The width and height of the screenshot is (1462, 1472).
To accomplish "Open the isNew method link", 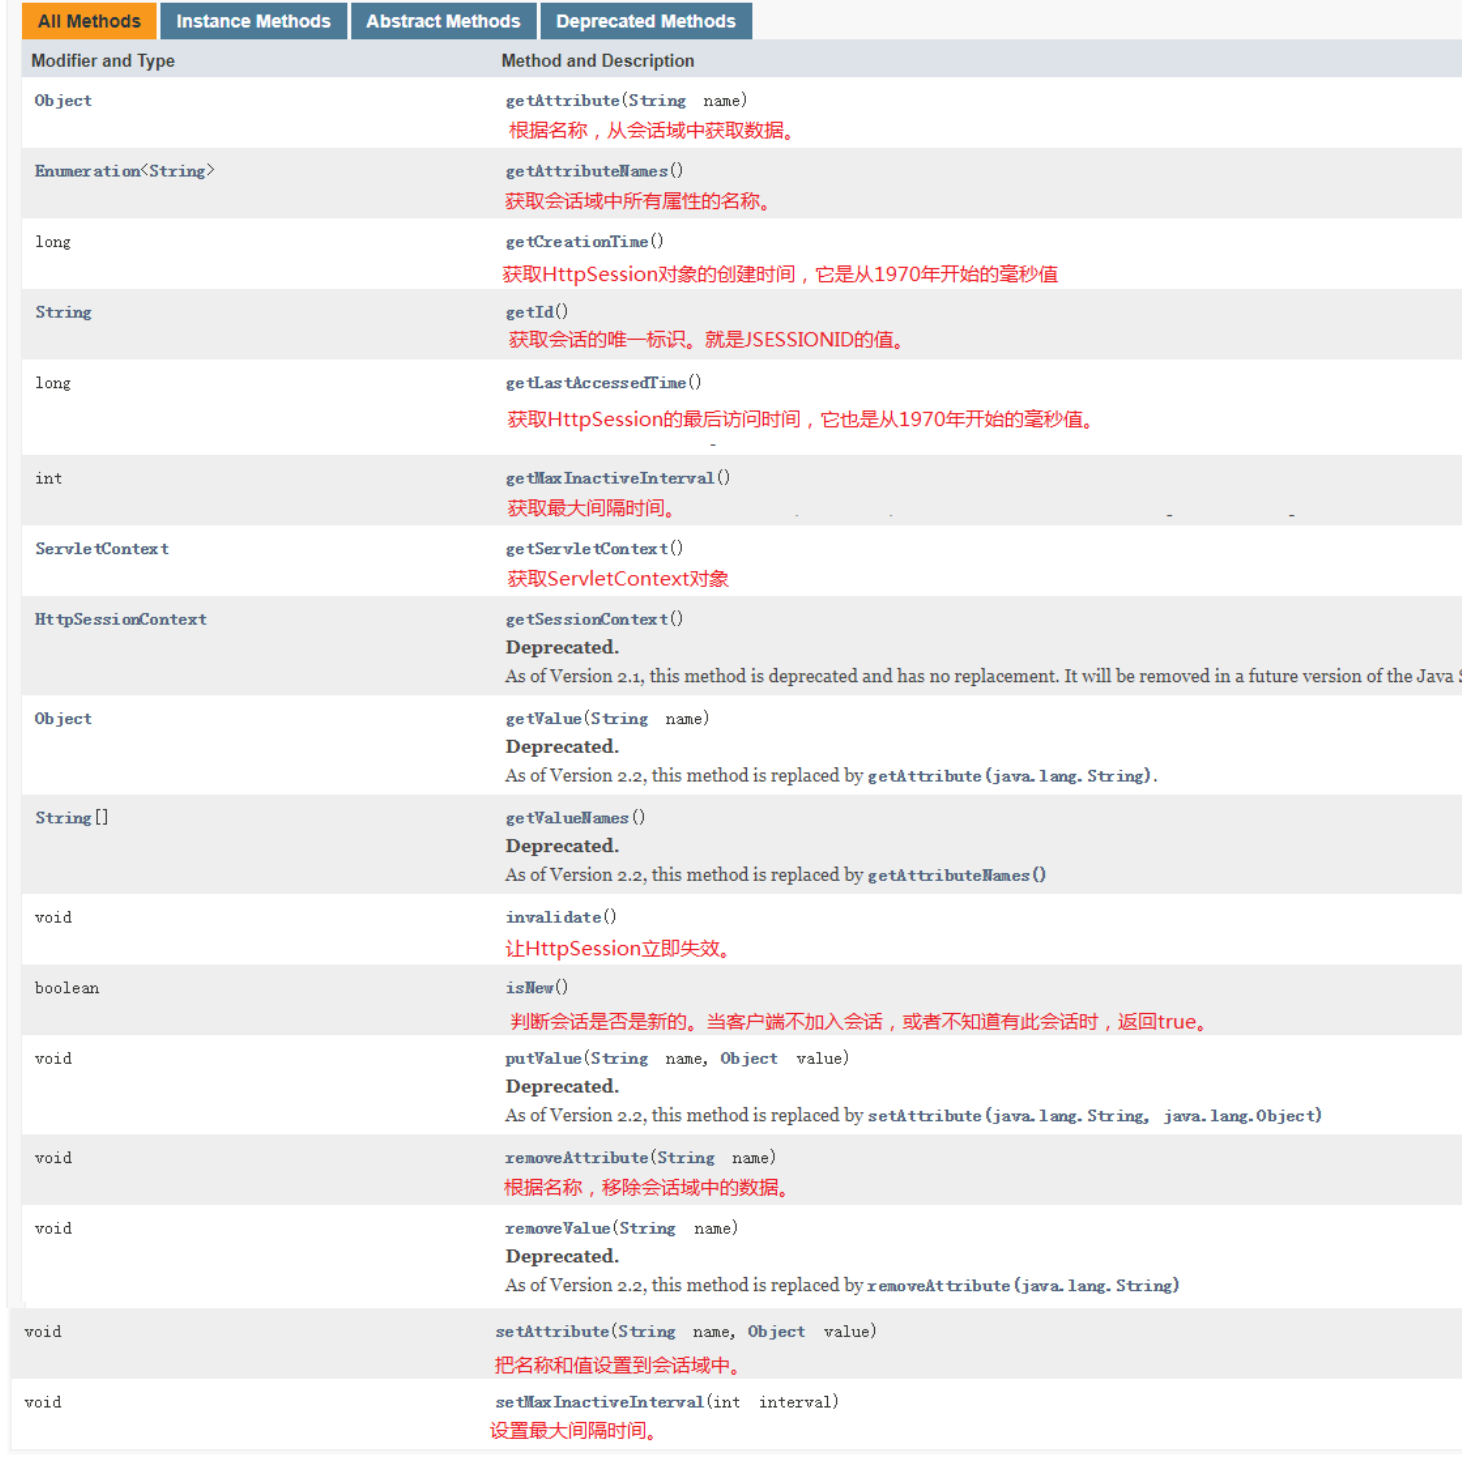I will (529, 987).
